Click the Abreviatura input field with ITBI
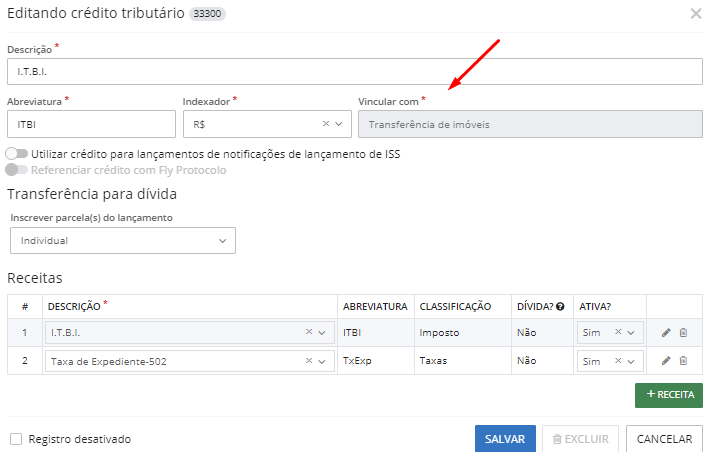 (x=91, y=124)
